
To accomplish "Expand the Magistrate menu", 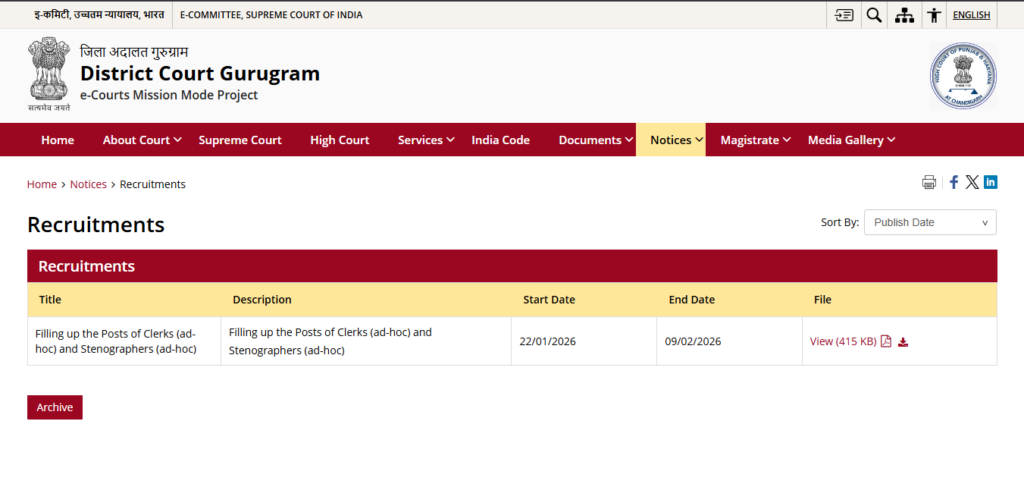I will tap(756, 140).
